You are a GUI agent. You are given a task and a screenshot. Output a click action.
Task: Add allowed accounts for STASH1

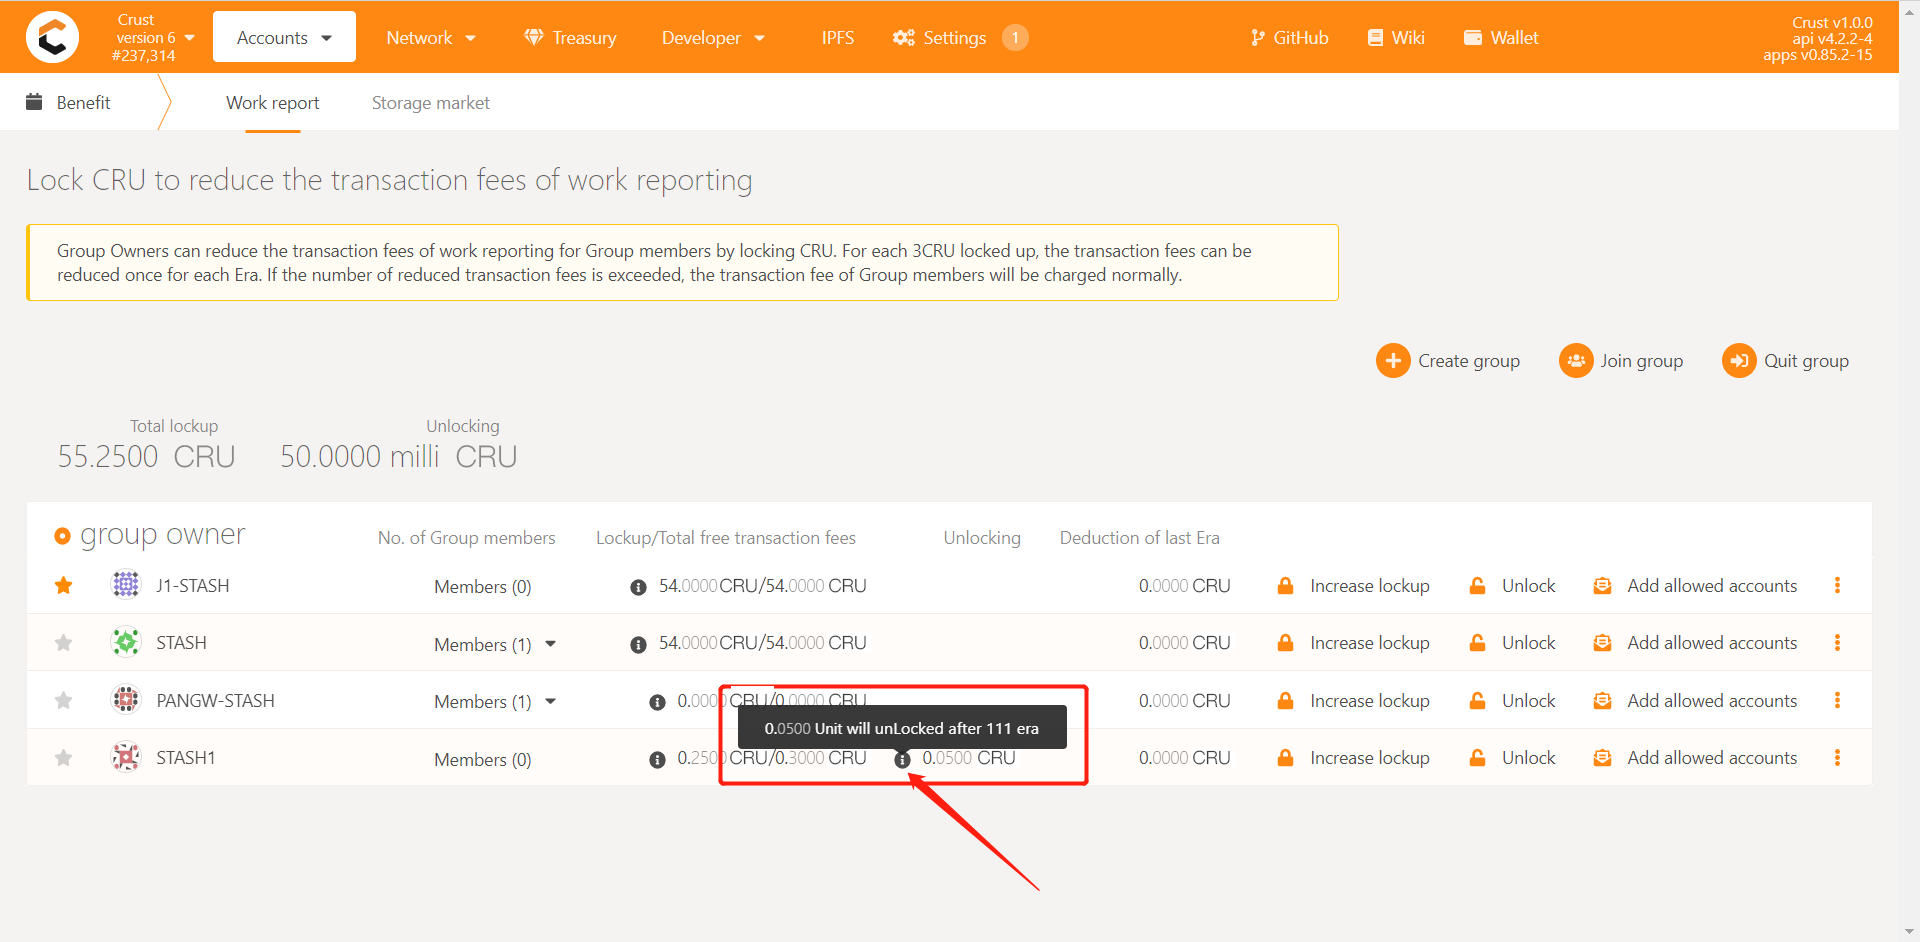(x=1695, y=757)
